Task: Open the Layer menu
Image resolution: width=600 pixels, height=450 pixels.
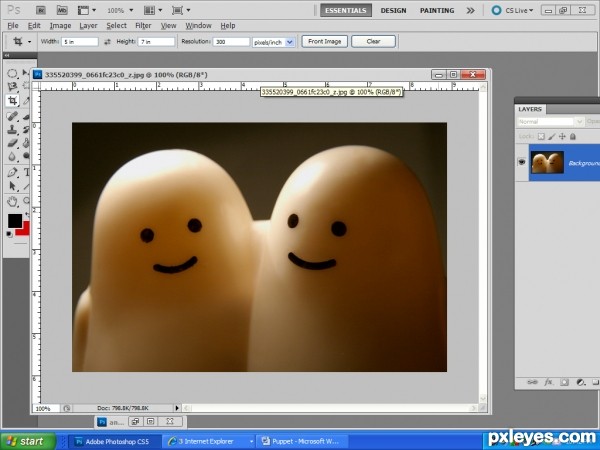Action: [88, 26]
